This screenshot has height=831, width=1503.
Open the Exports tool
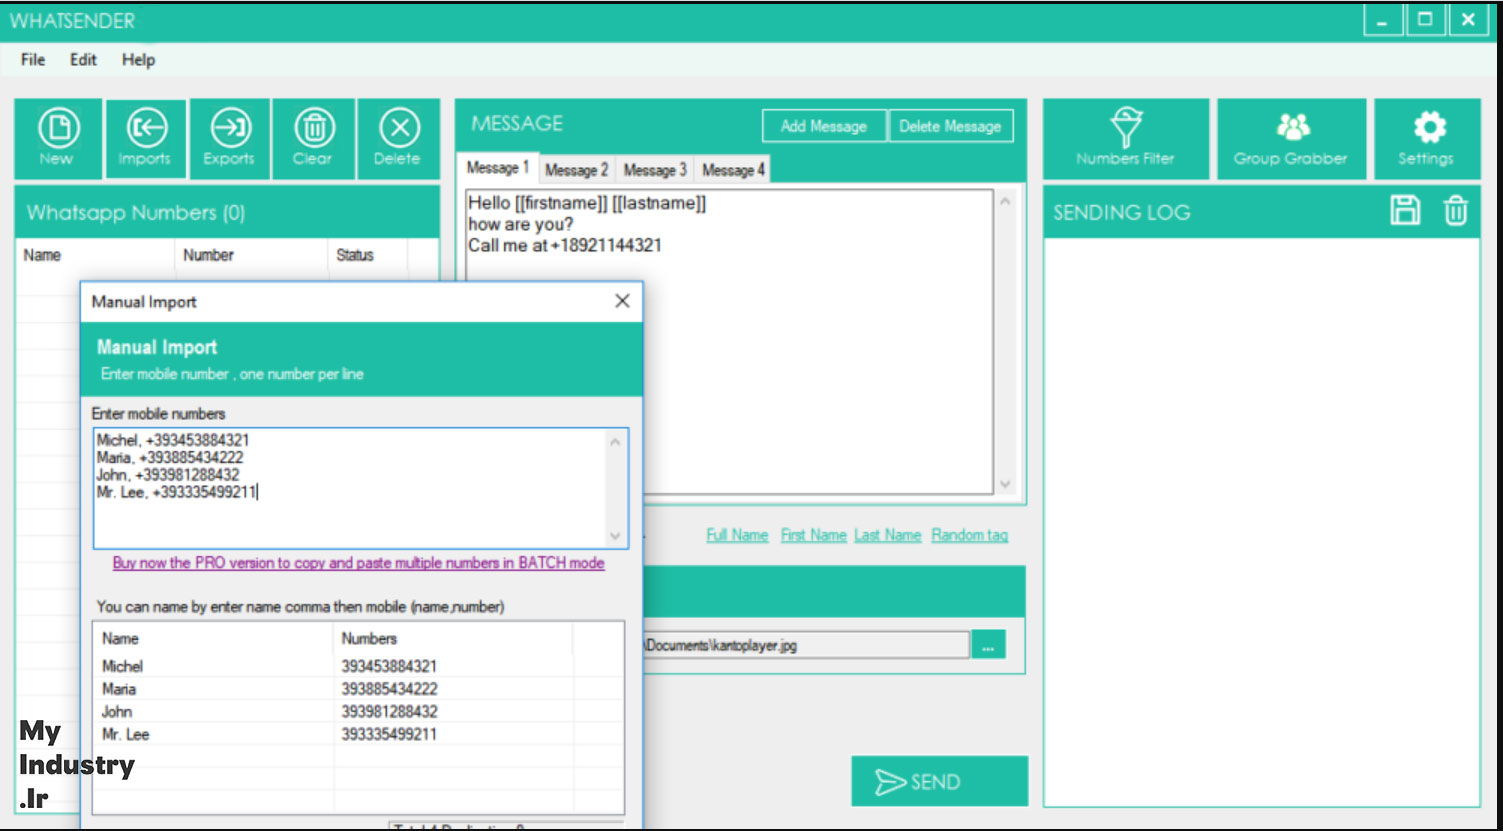coord(229,139)
